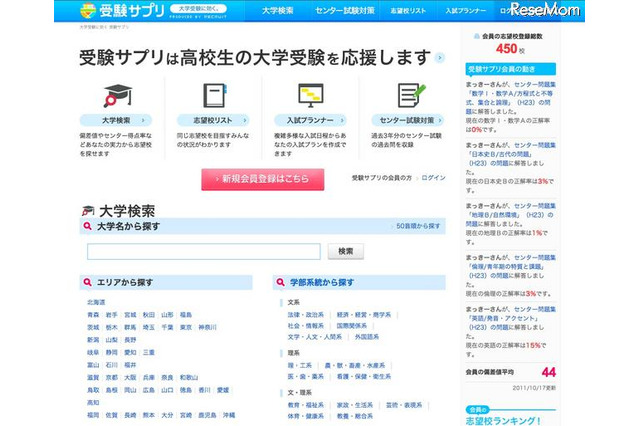Click the 志望校リスト pill button
The height and width of the screenshot is (426, 640).
point(213,120)
